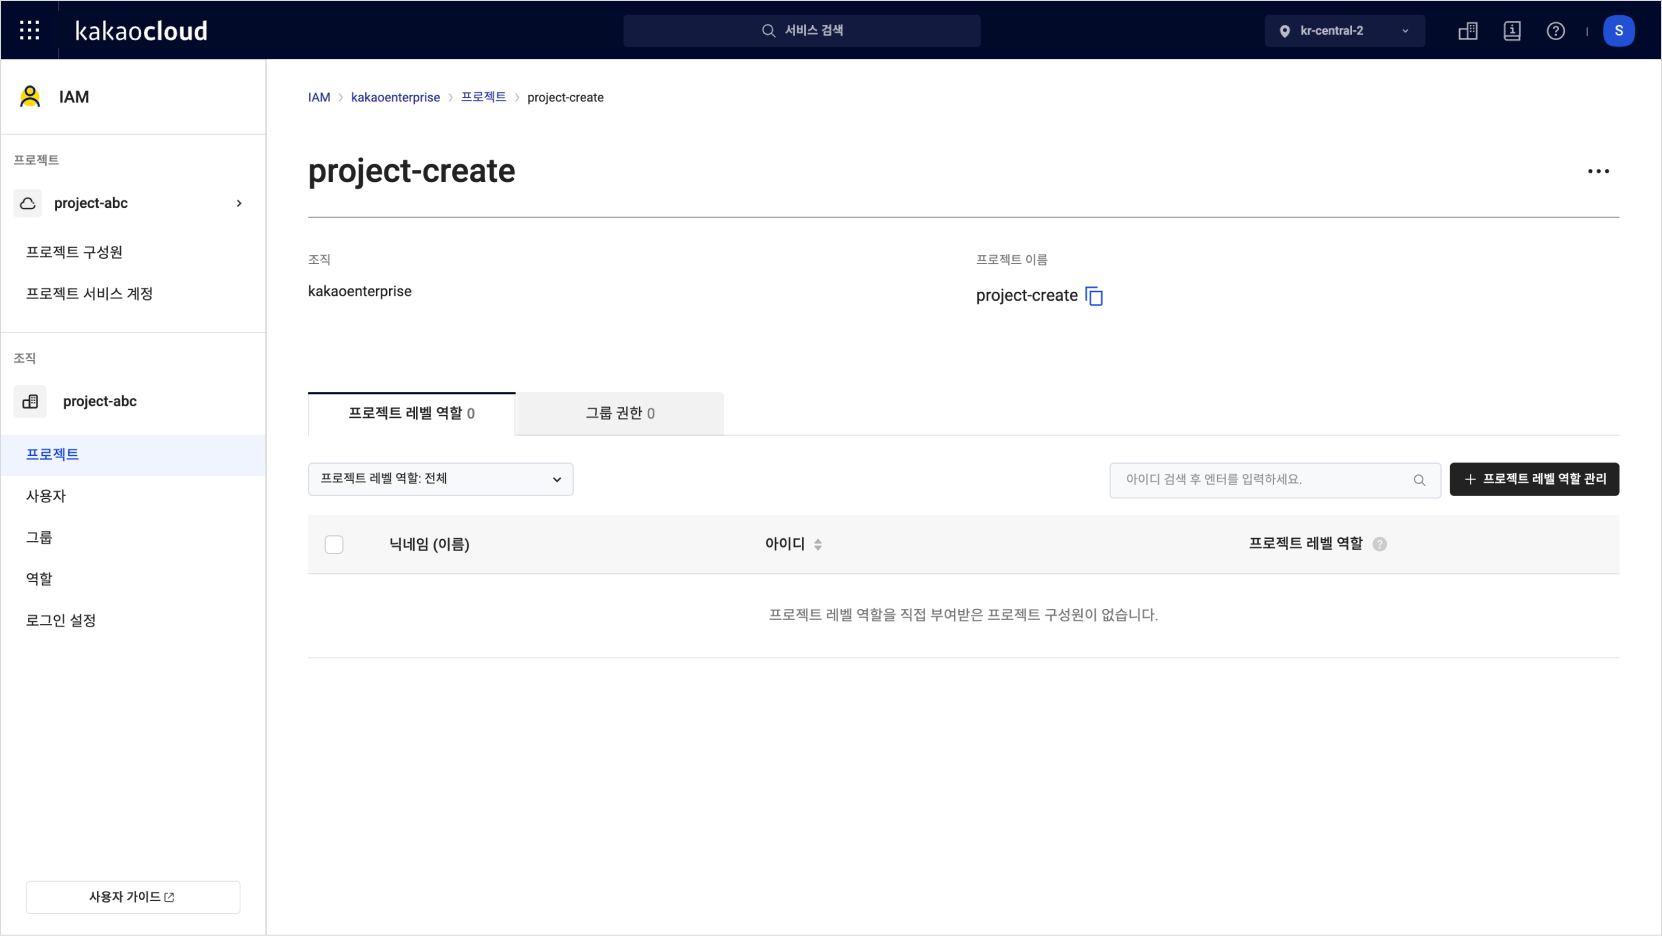1662x936 pixels.
Task: Click the kakaoenterprise organization value
Action: click(x=360, y=291)
